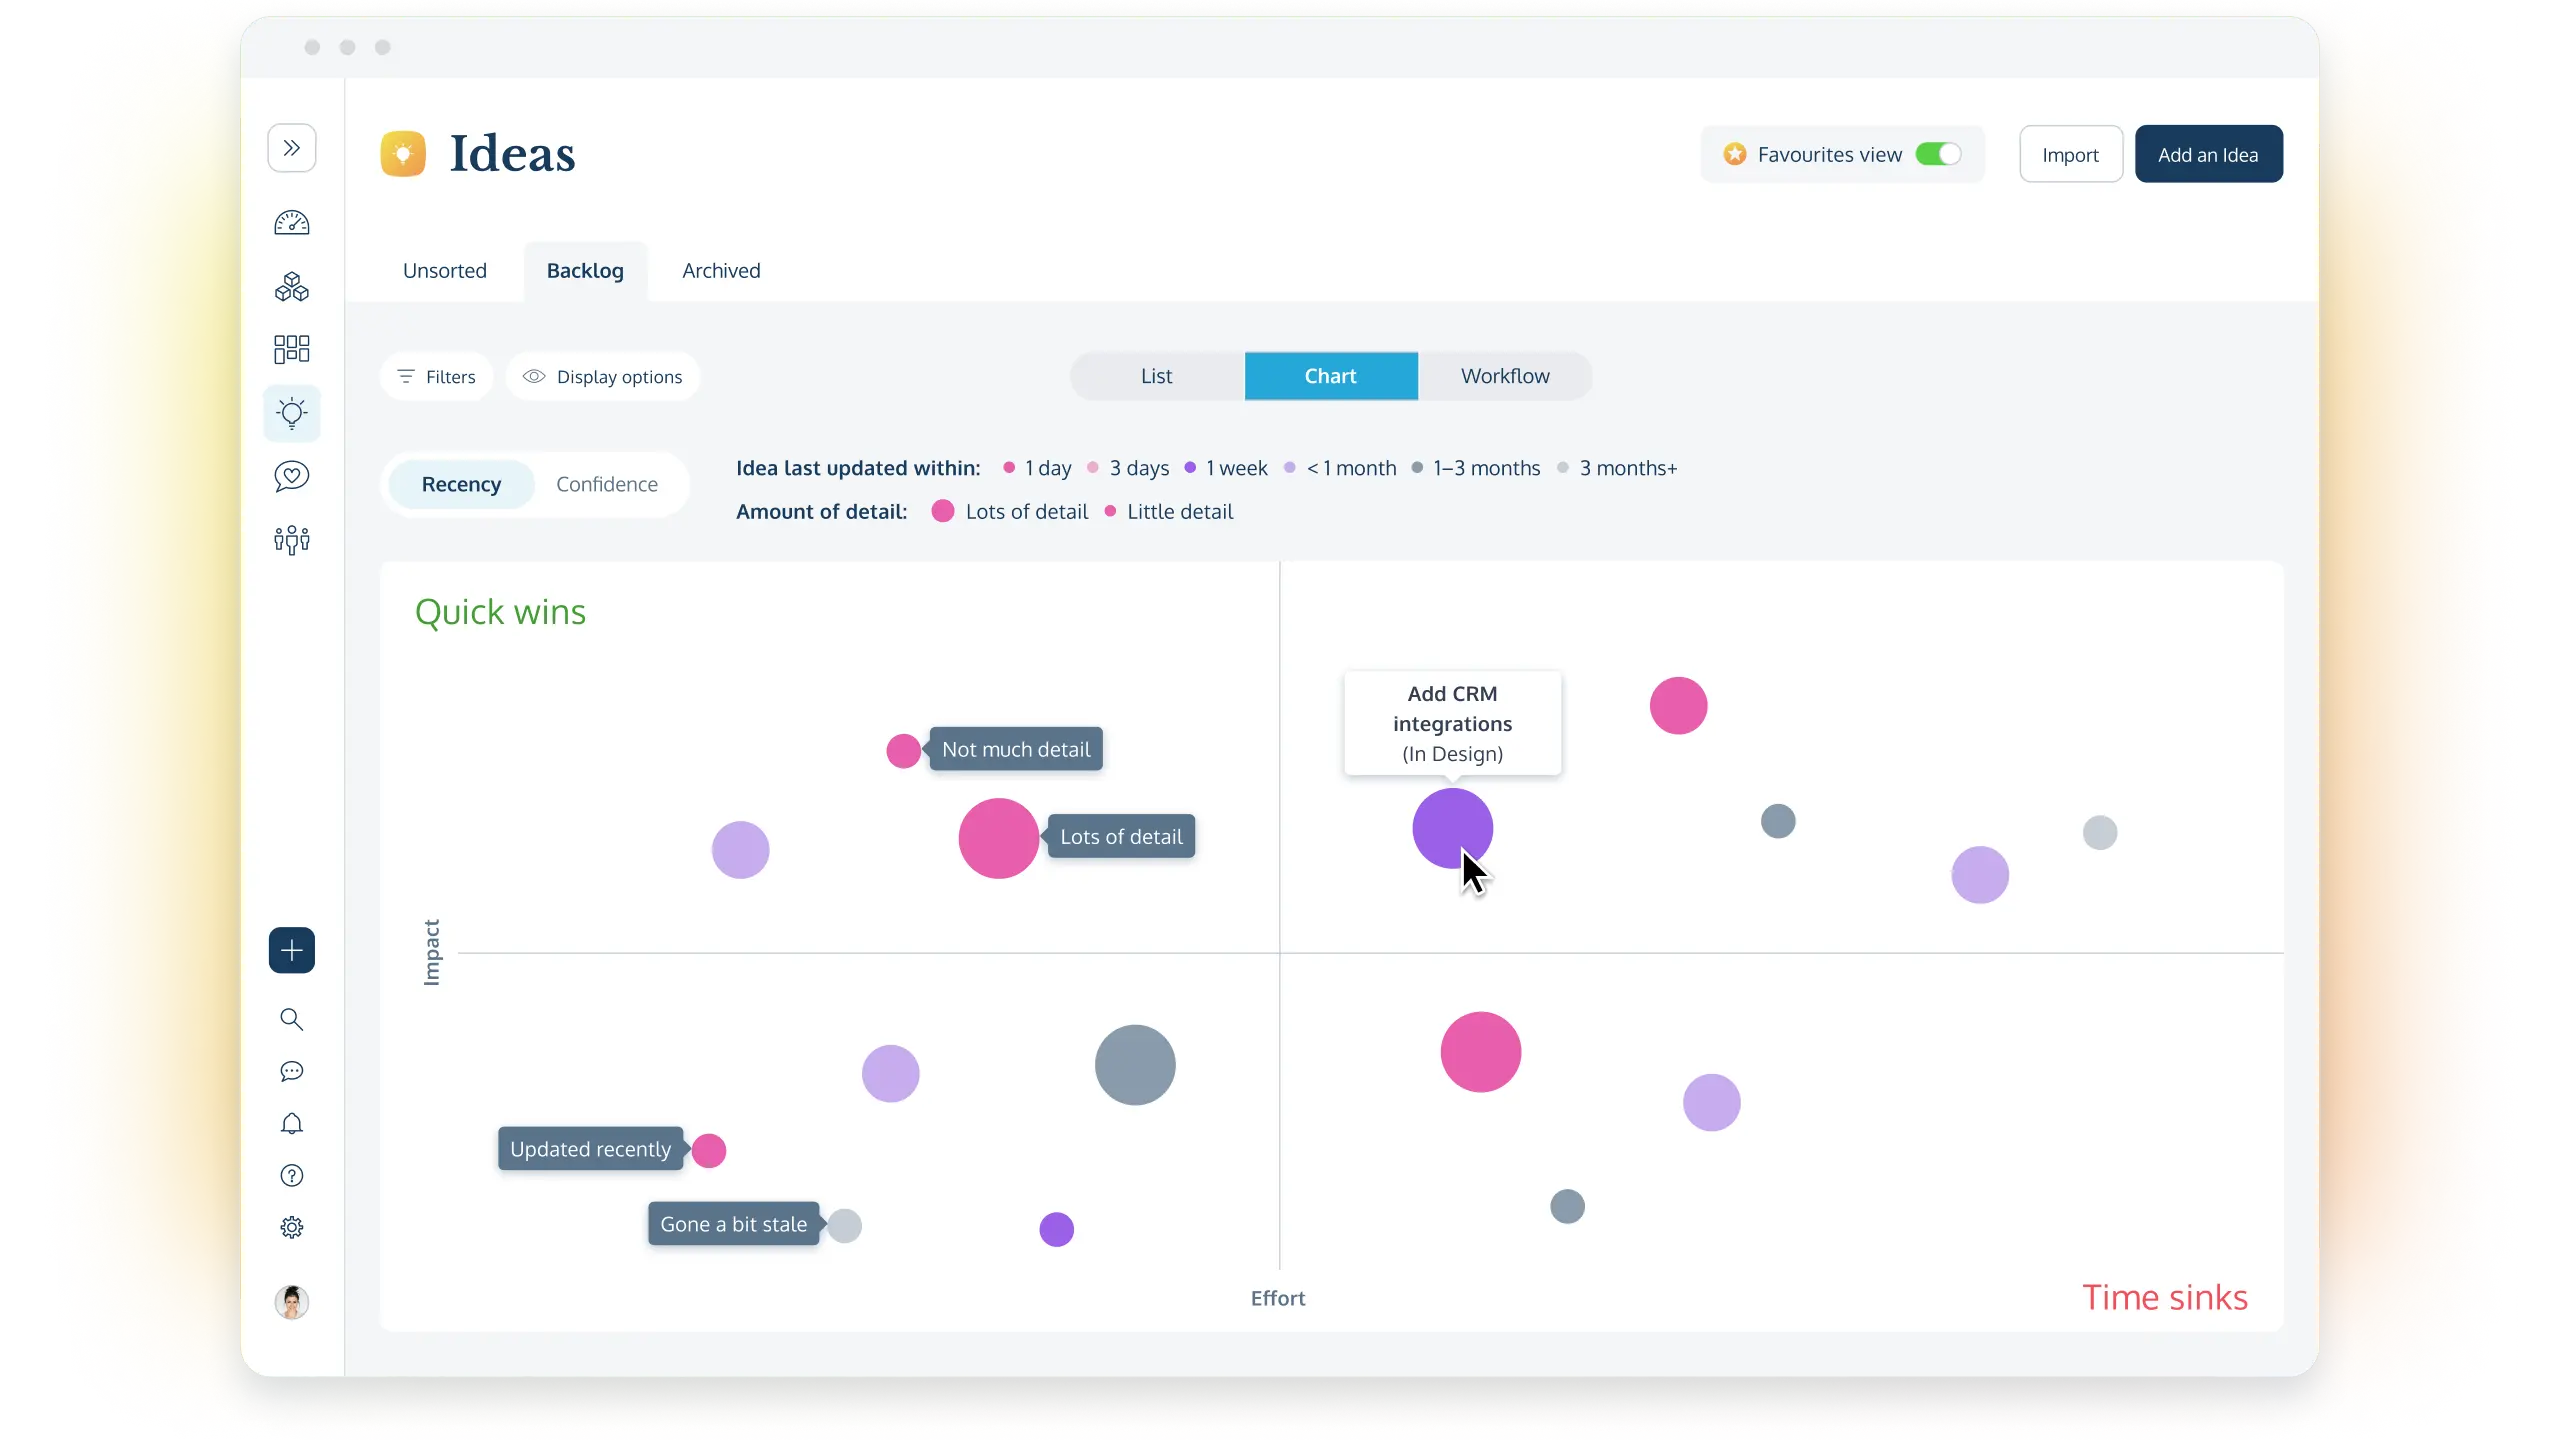This screenshot has width=2560, height=1440.
Task: Select the Recency coloring option
Action: coord(461,484)
